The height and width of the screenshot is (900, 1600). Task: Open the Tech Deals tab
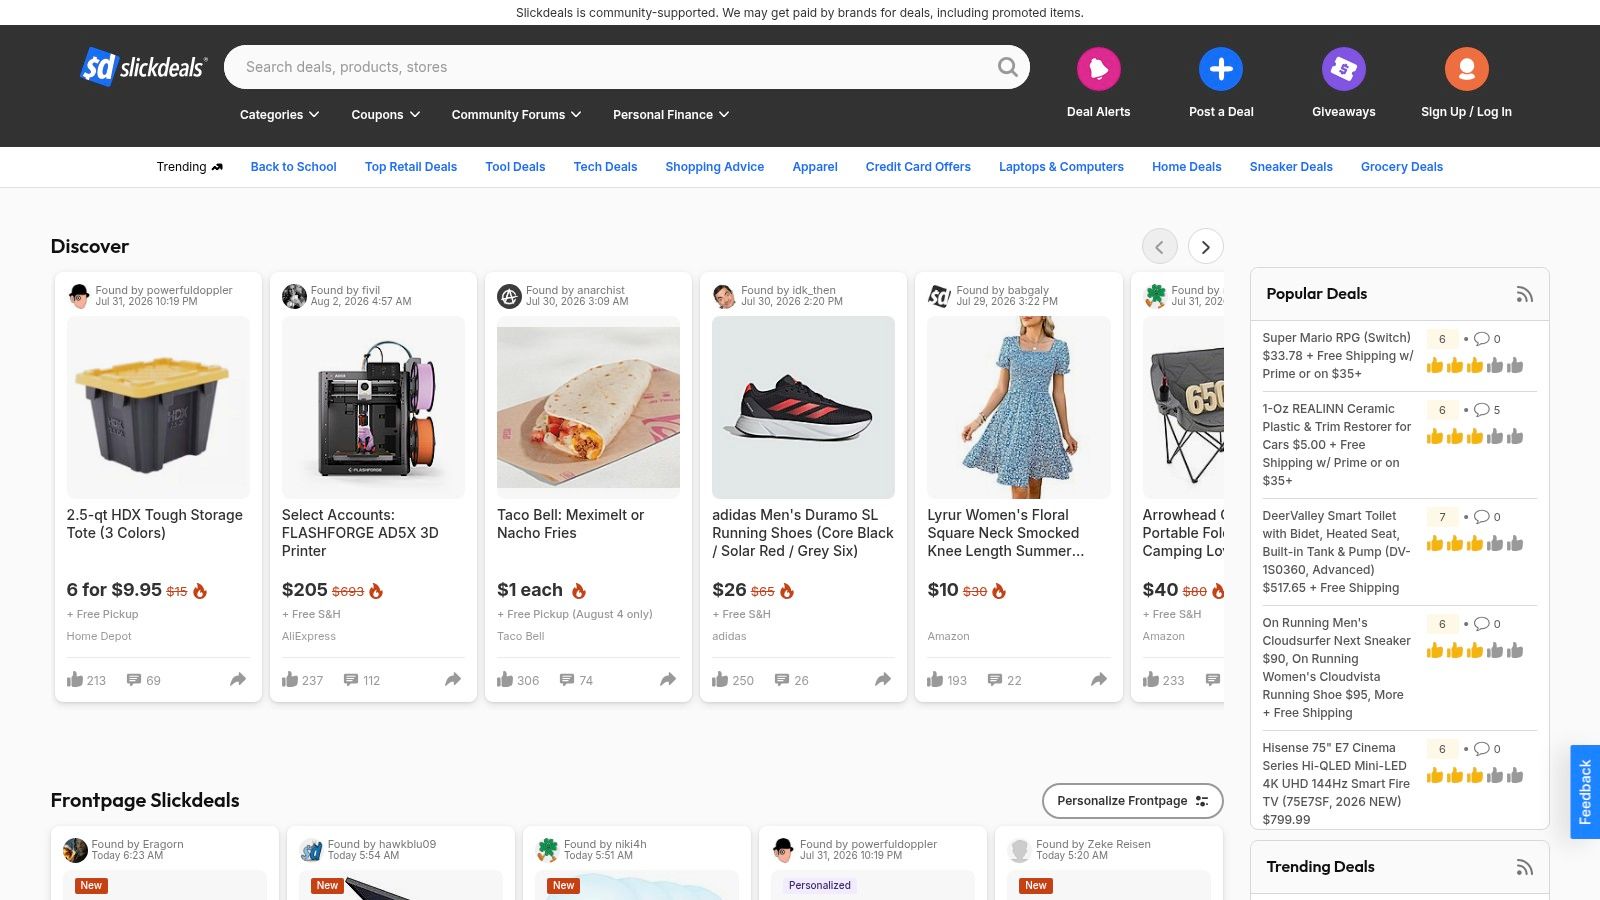605,167
